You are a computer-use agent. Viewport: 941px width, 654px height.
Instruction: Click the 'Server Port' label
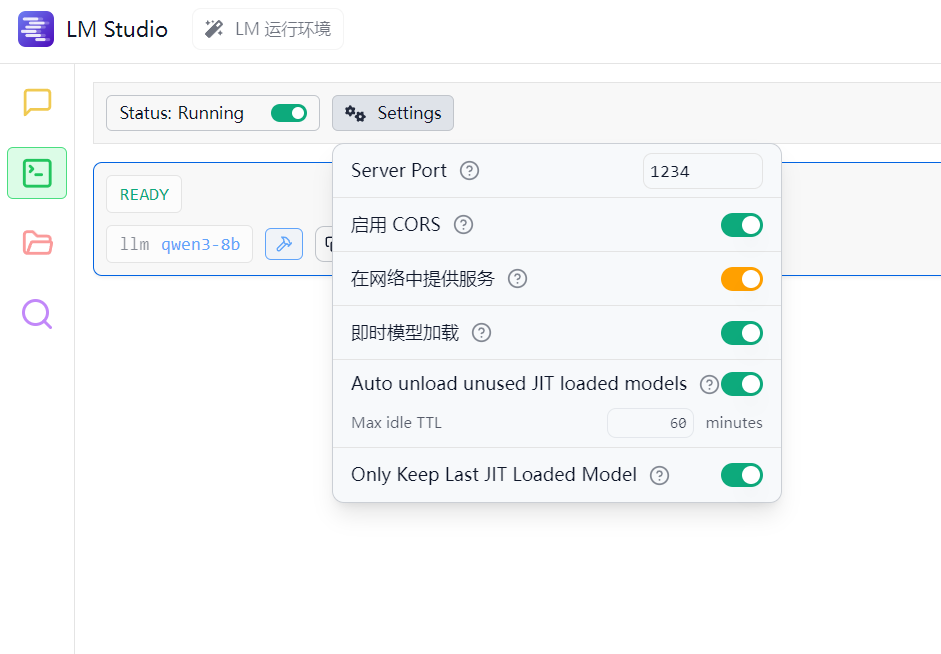pyautogui.click(x=398, y=170)
